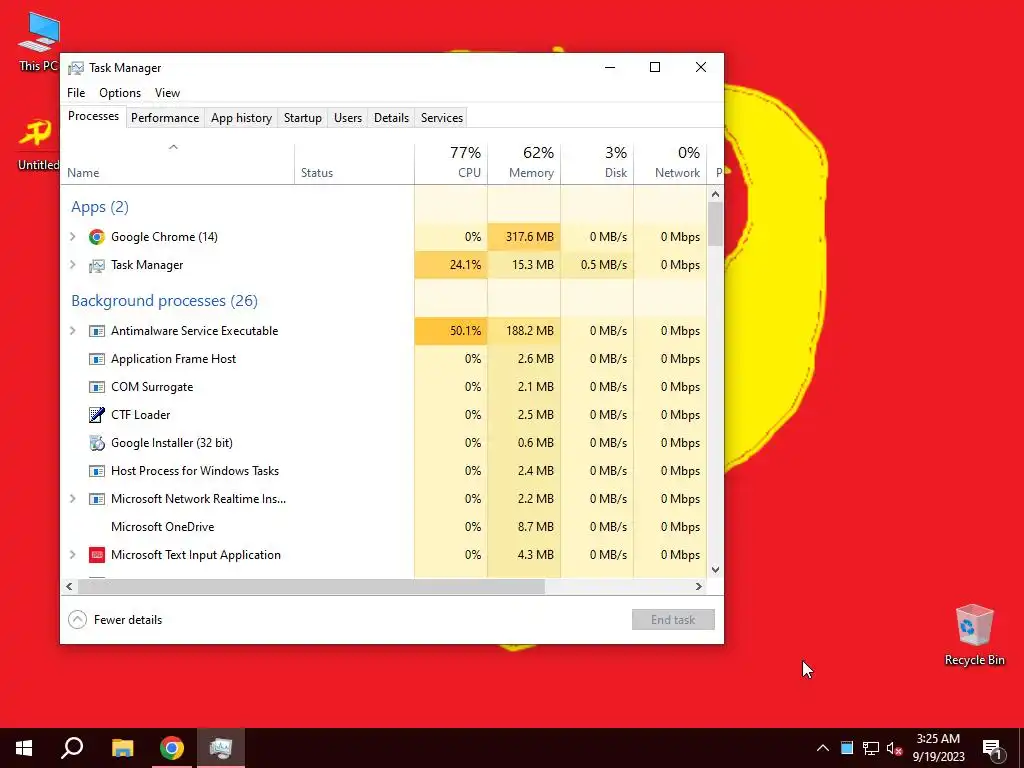Click the taskbar clock showing 3:25 AM
Viewport: 1024px width, 768px height.
click(938, 748)
